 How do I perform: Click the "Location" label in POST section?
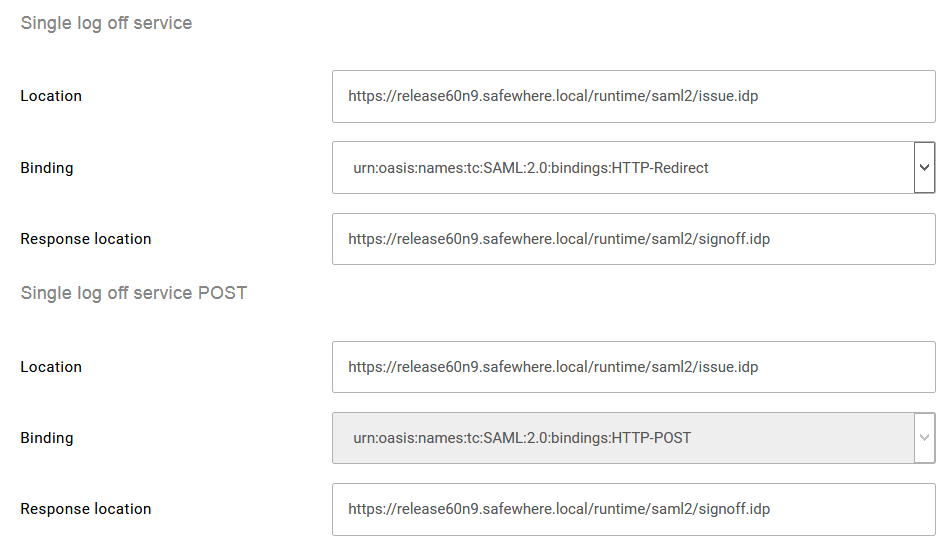point(51,367)
